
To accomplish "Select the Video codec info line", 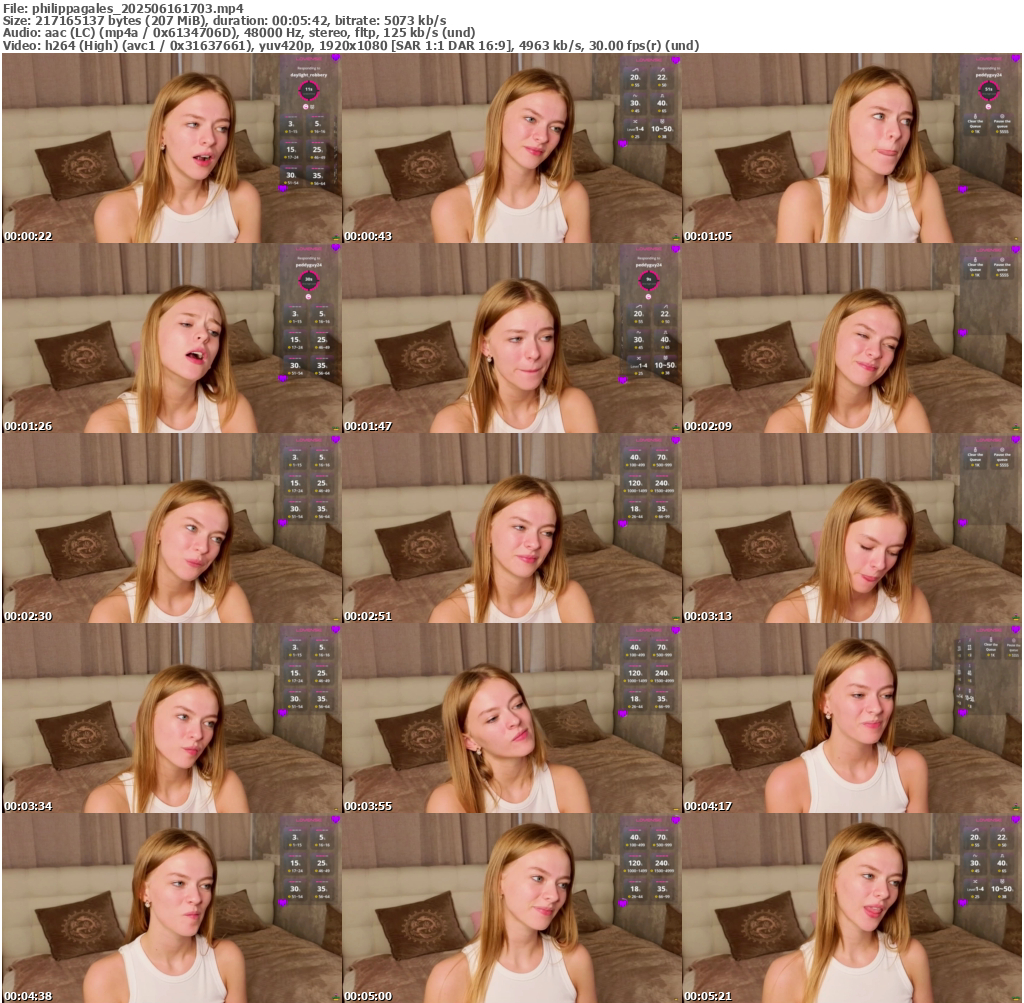I will pos(350,45).
